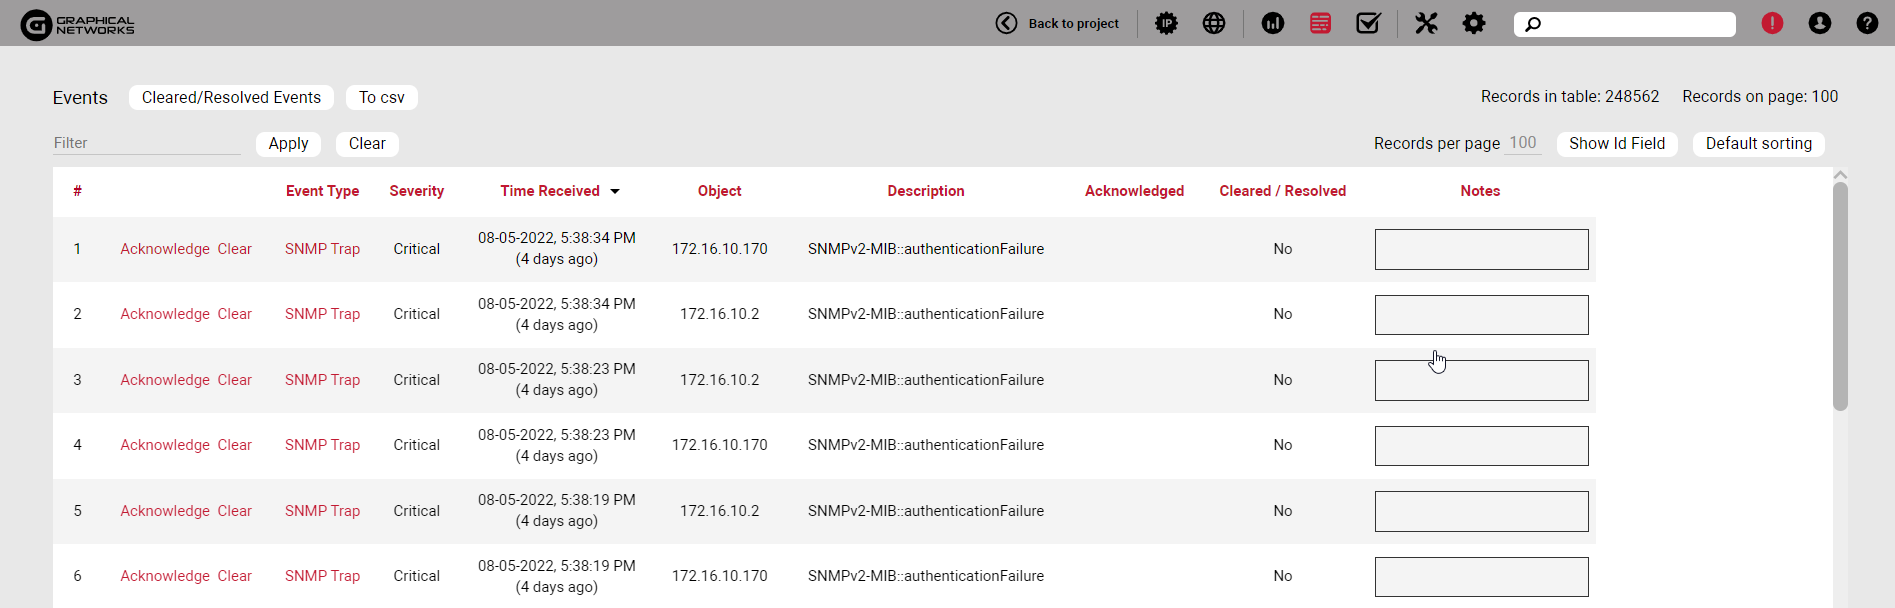Click the Graphical Networks logo
Screen dimensions: 1895x608
(78, 25)
